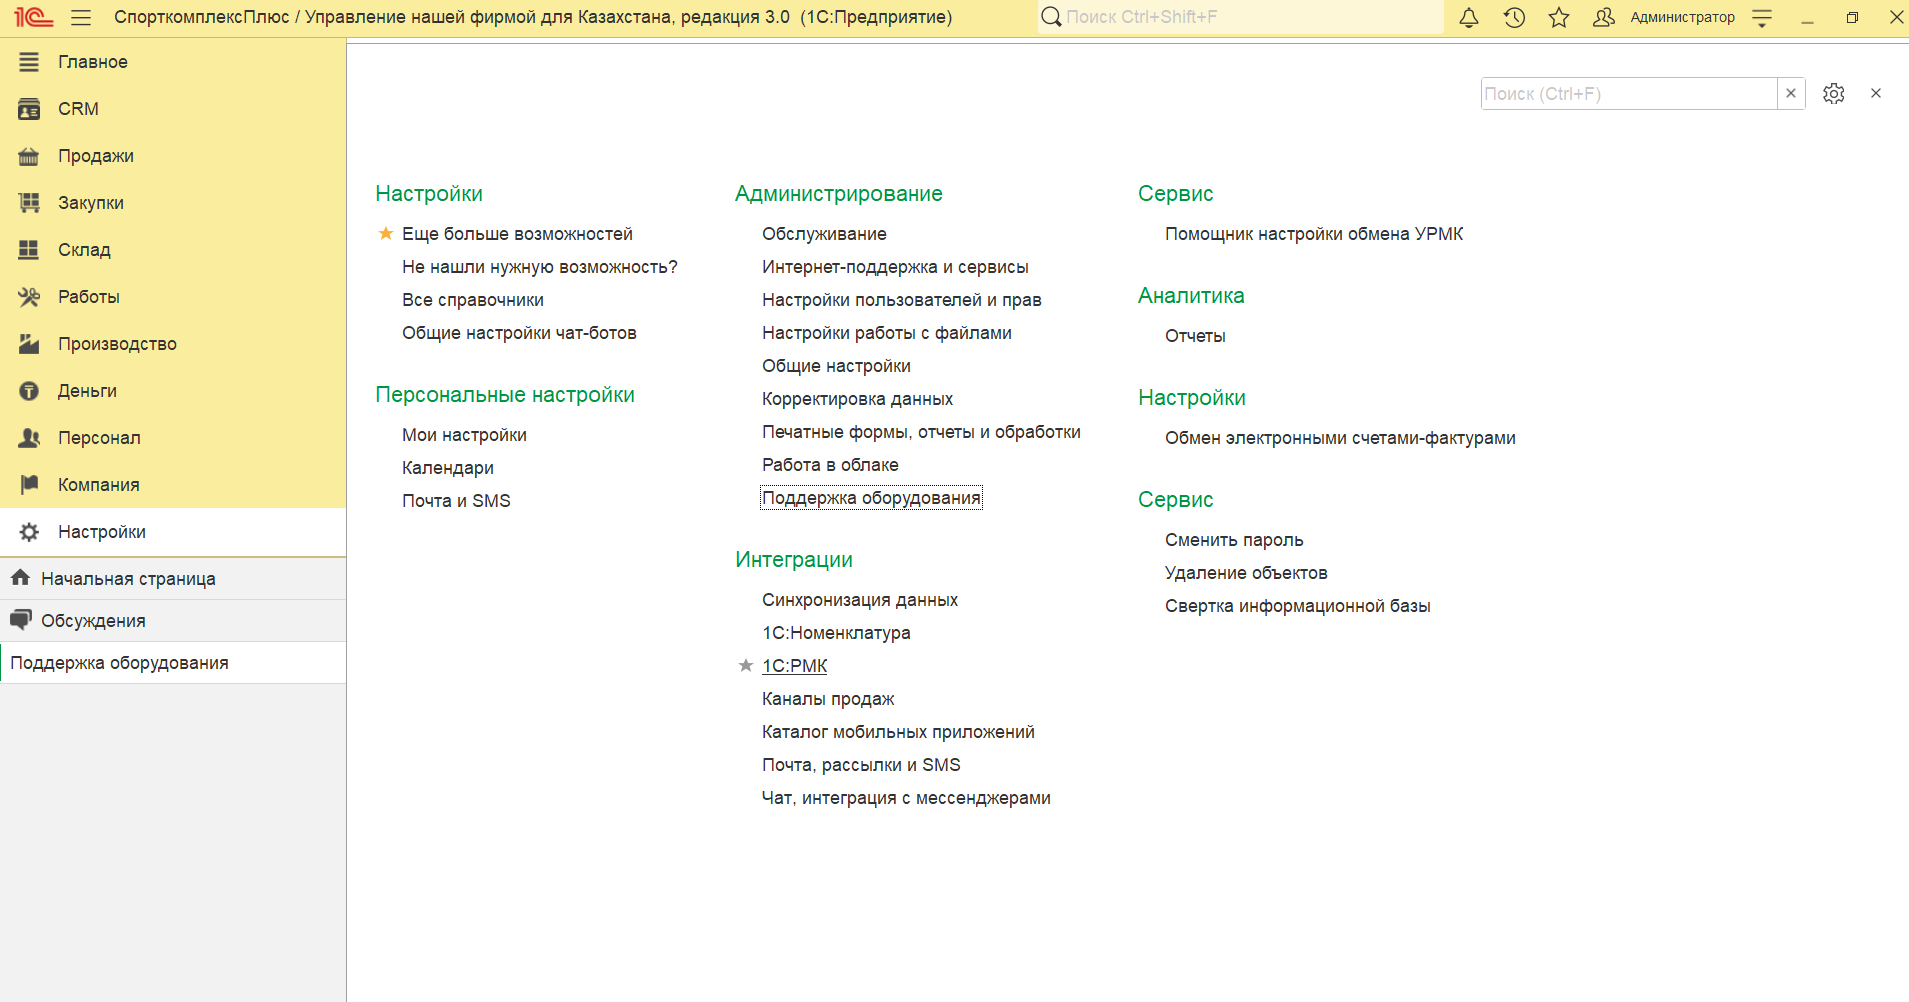Image resolution: width=1909 pixels, height=1002 pixels.
Task: Open service settings lines icon in title bar
Action: [x=1762, y=18]
